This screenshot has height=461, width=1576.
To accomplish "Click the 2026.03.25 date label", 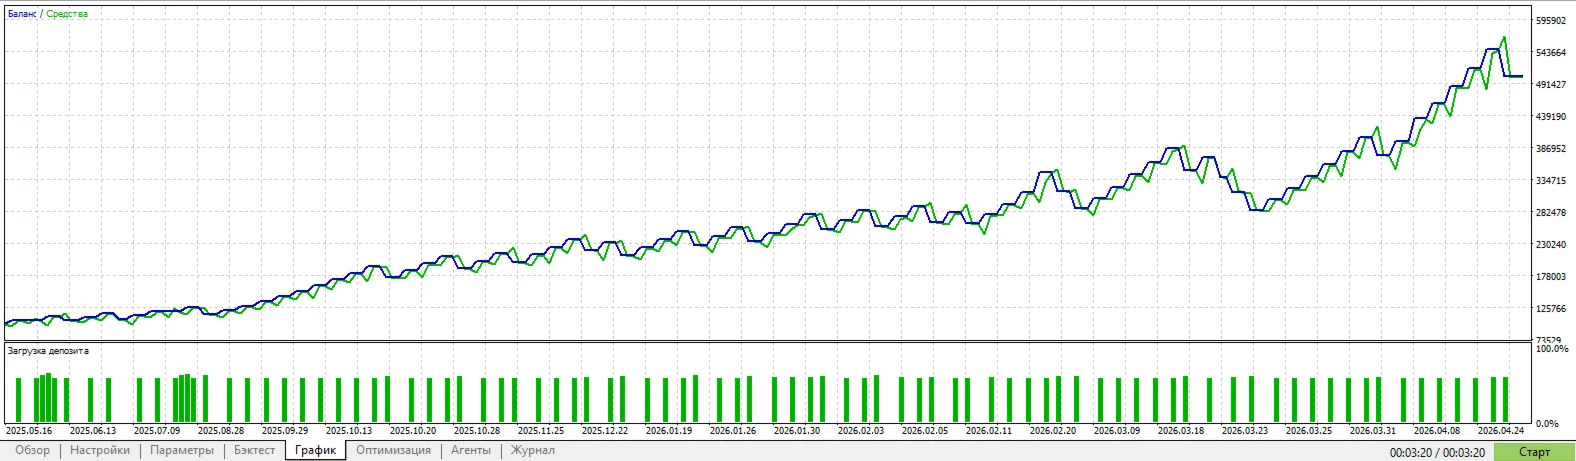I will tap(1309, 431).
